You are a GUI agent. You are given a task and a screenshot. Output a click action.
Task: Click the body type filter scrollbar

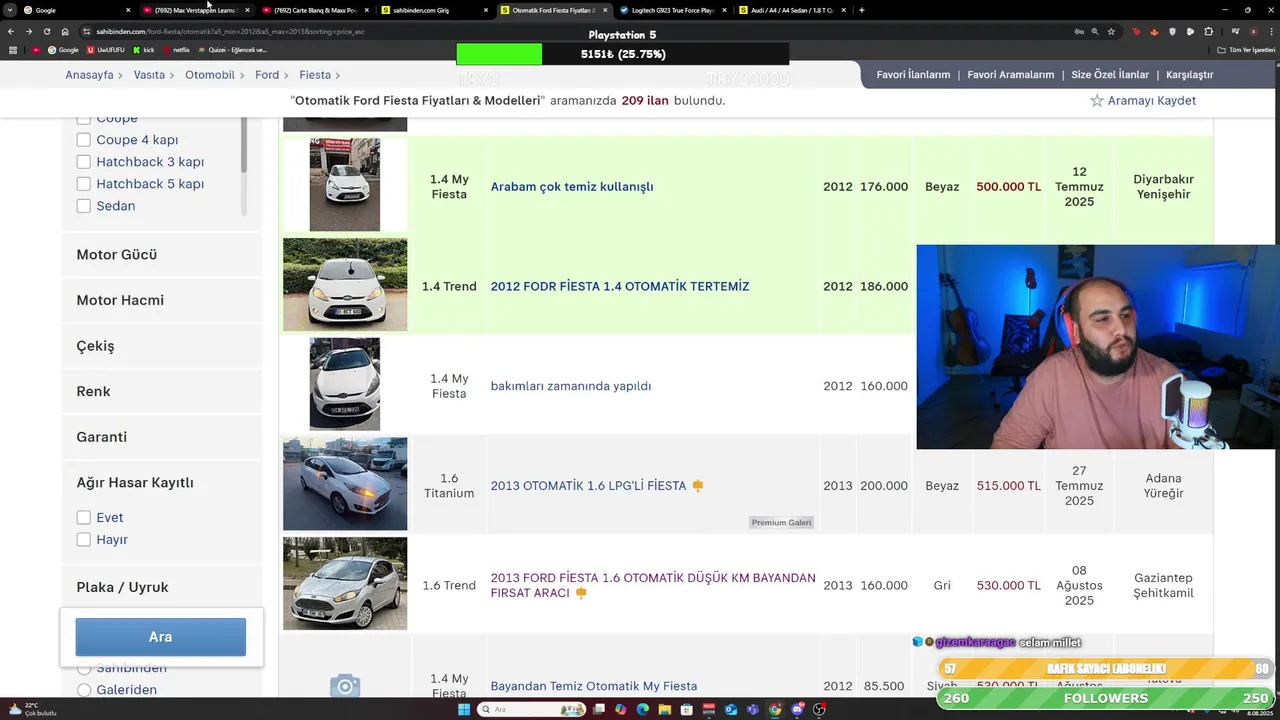tap(244, 145)
